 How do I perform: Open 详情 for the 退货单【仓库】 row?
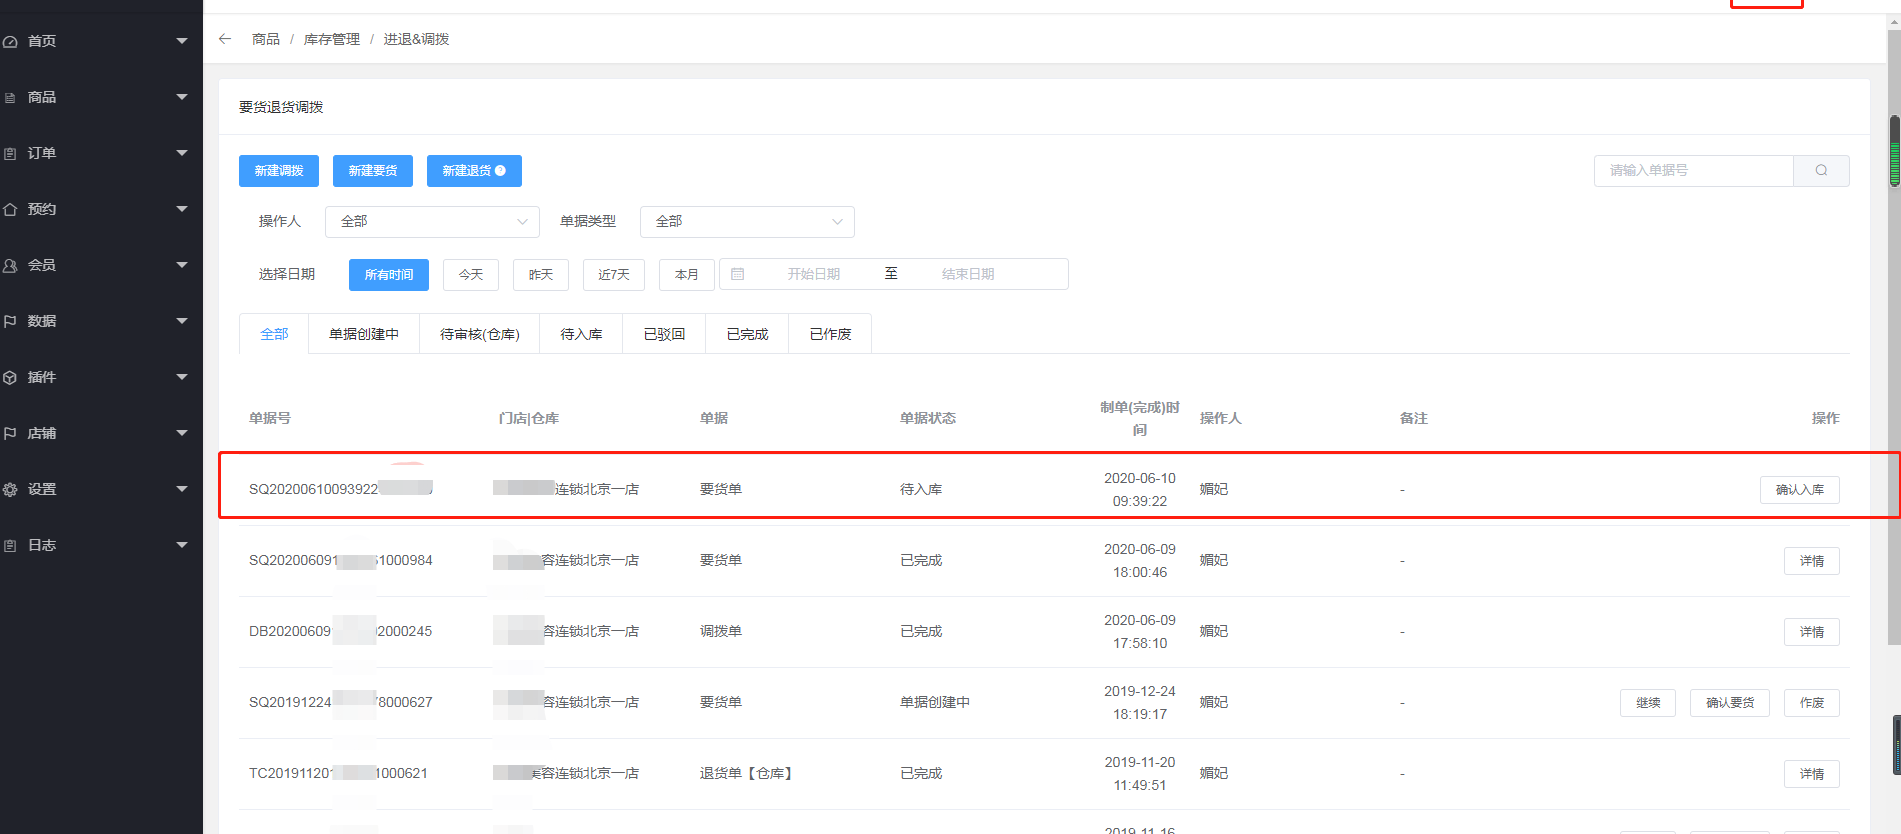(1812, 774)
